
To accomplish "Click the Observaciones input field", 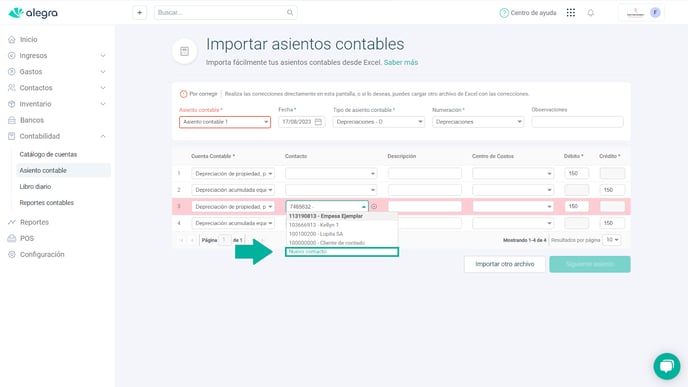I will click(x=577, y=122).
